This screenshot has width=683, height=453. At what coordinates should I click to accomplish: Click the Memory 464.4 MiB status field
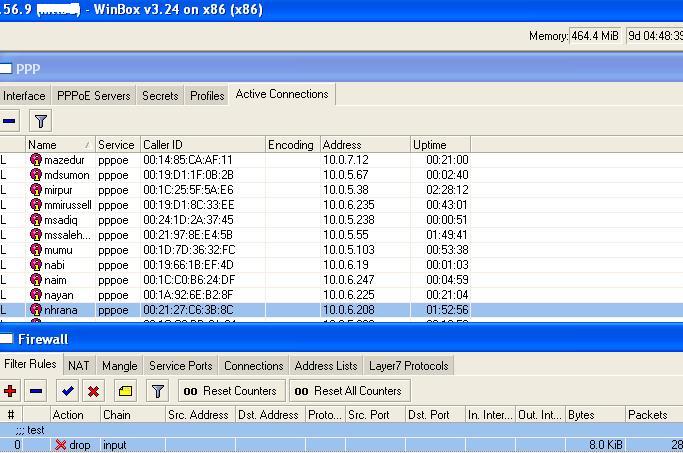coord(595,36)
